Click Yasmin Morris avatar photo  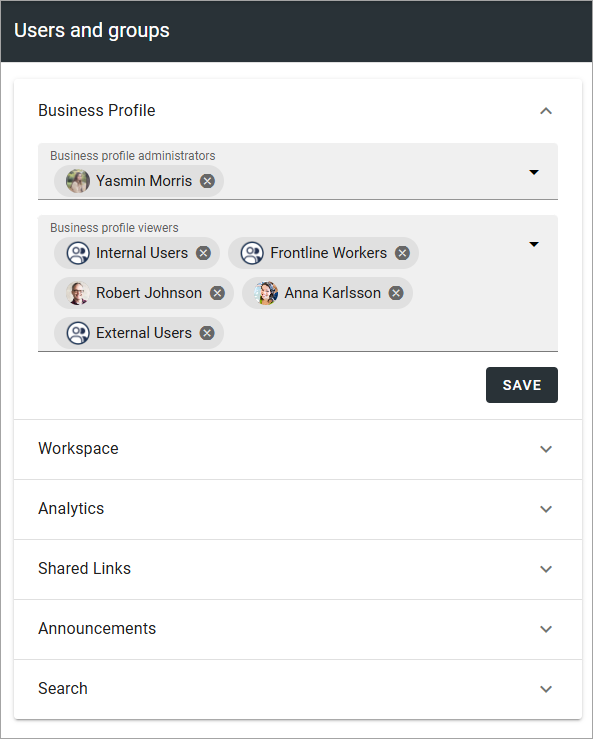(x=78, y=181)
